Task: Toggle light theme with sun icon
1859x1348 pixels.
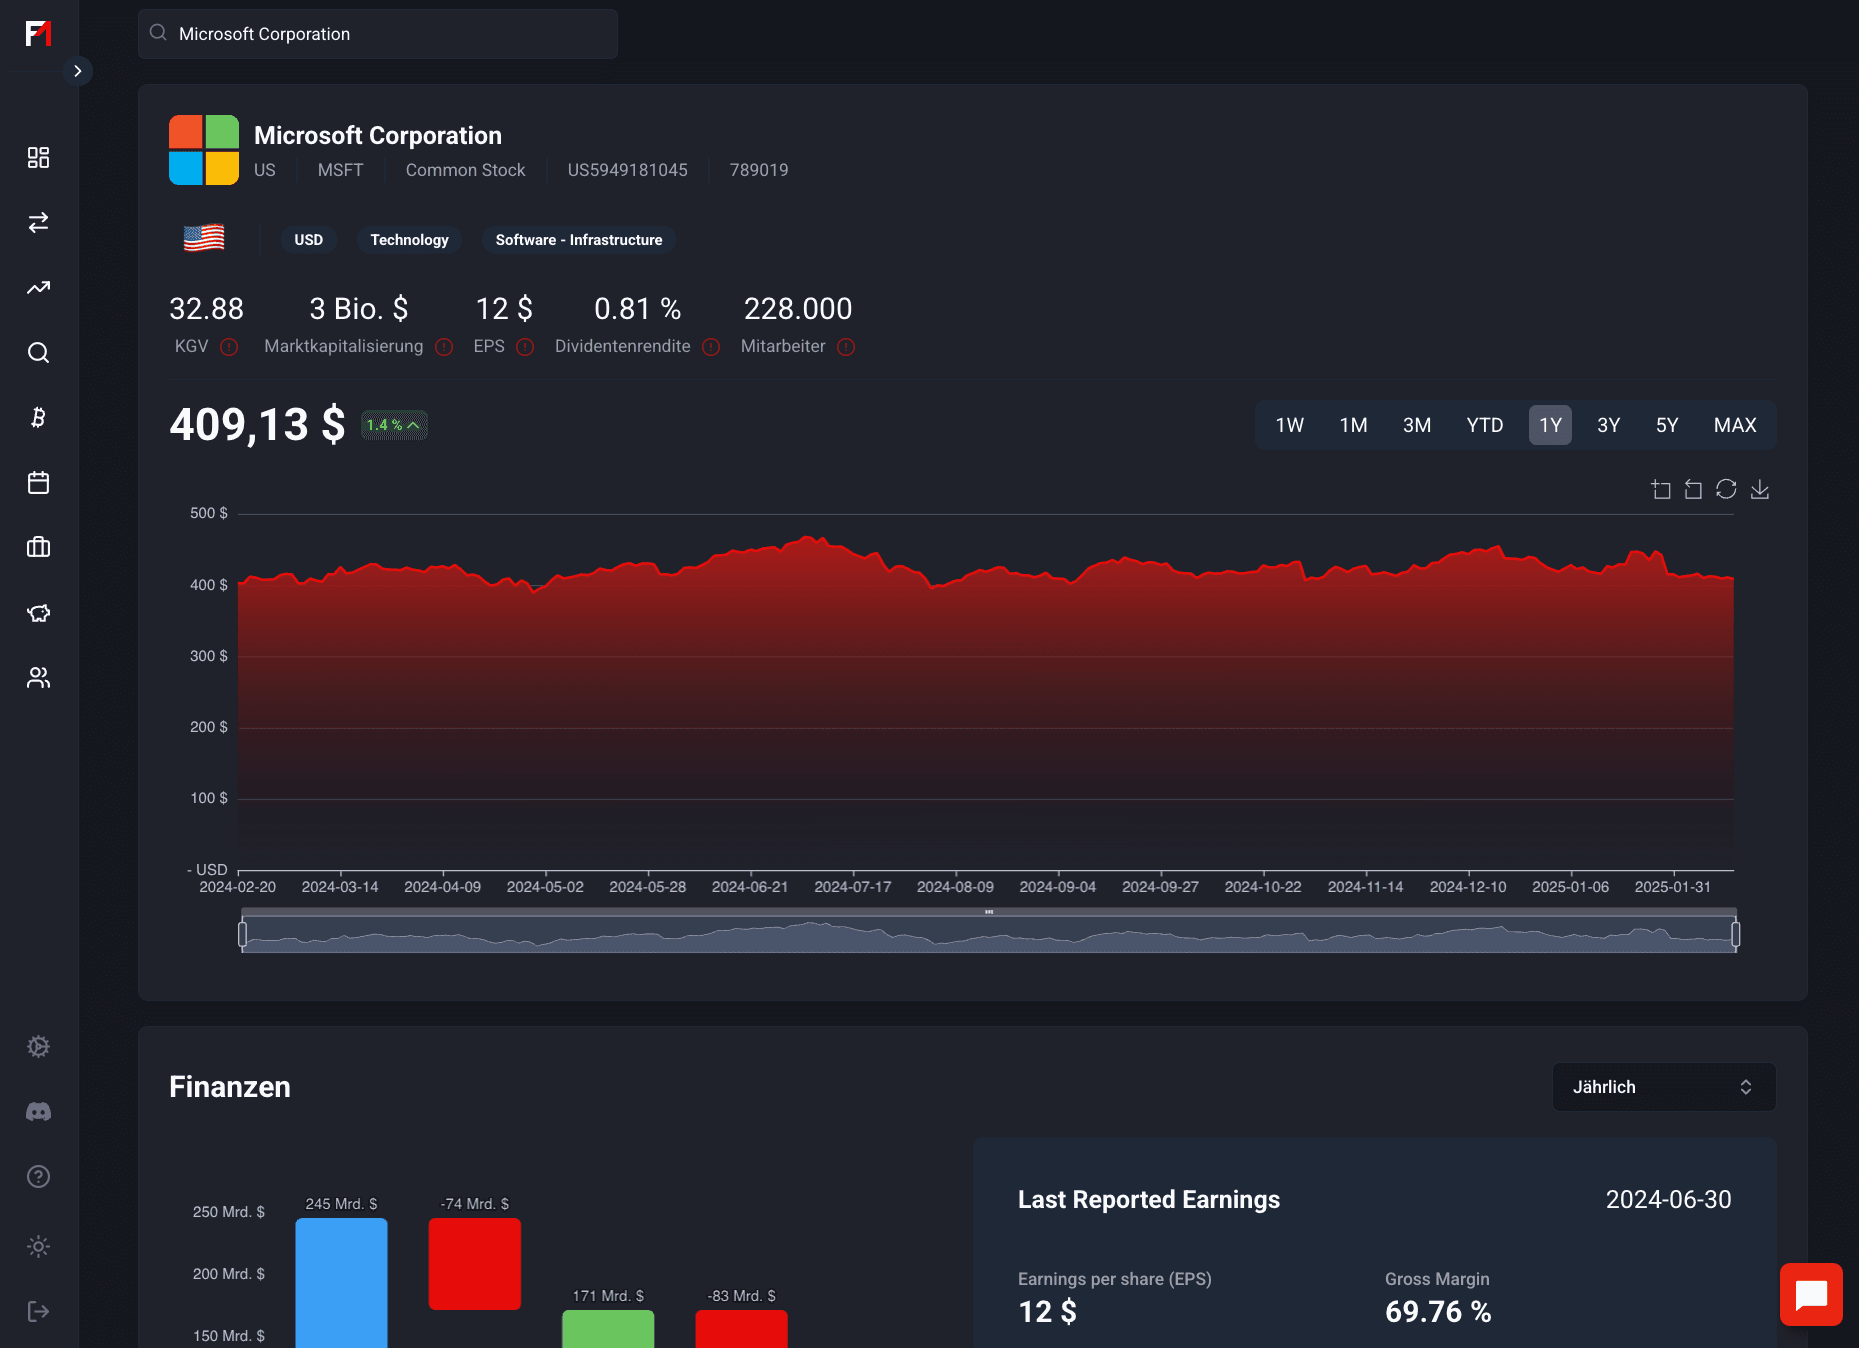Action: point(38,1247)
